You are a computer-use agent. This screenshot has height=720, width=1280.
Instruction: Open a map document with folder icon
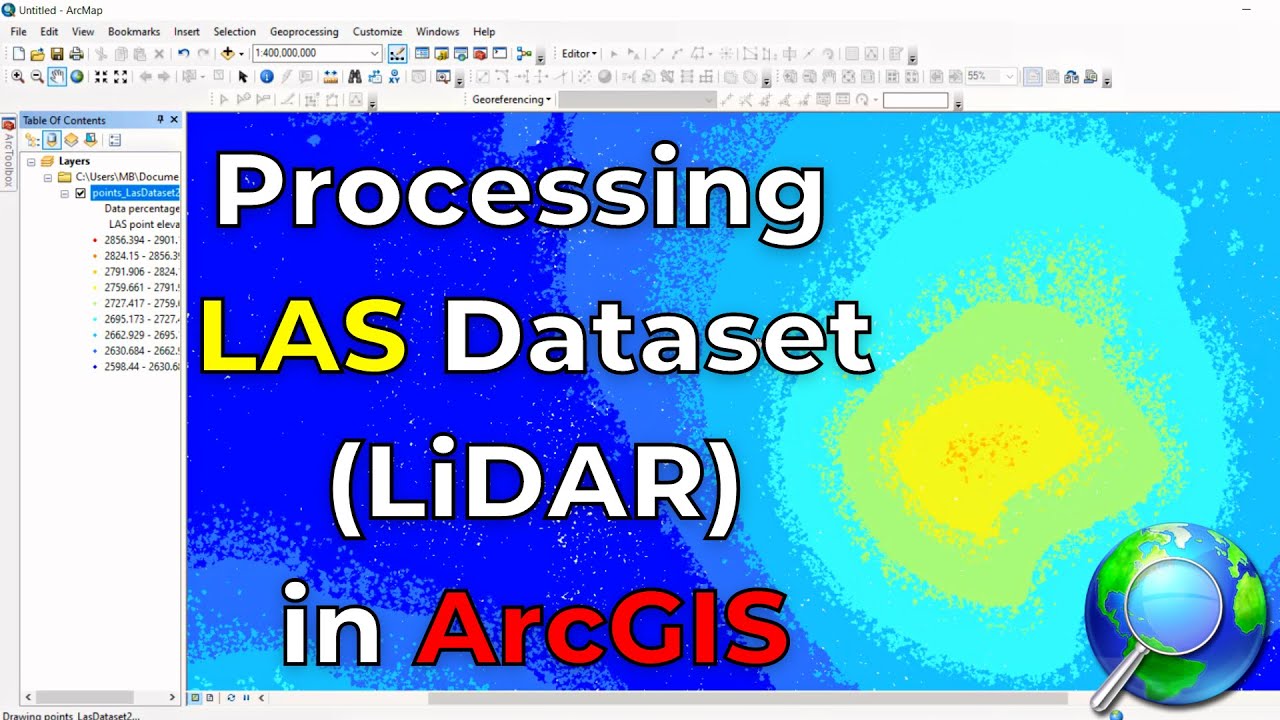(x=37, y=53)
